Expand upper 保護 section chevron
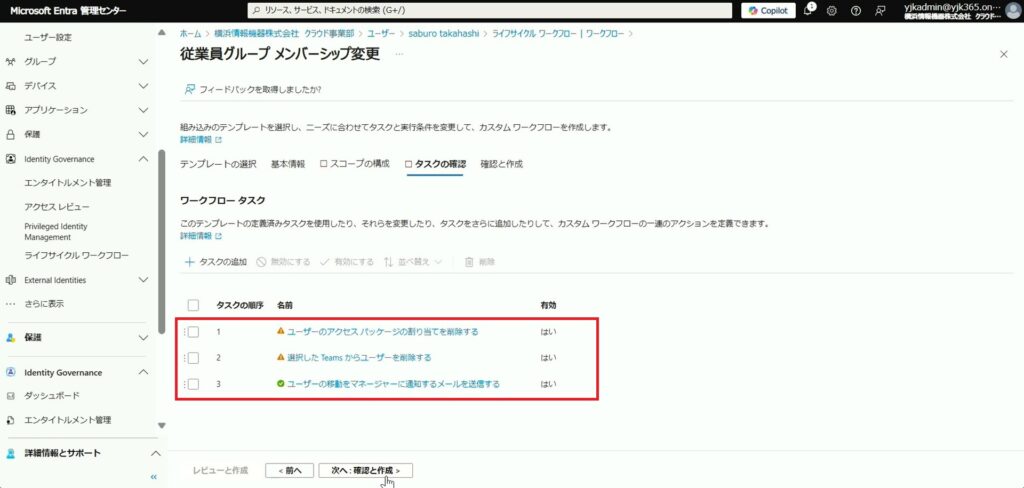The image size is (1024, 488). pyautogui.click(x=144, y=135)
